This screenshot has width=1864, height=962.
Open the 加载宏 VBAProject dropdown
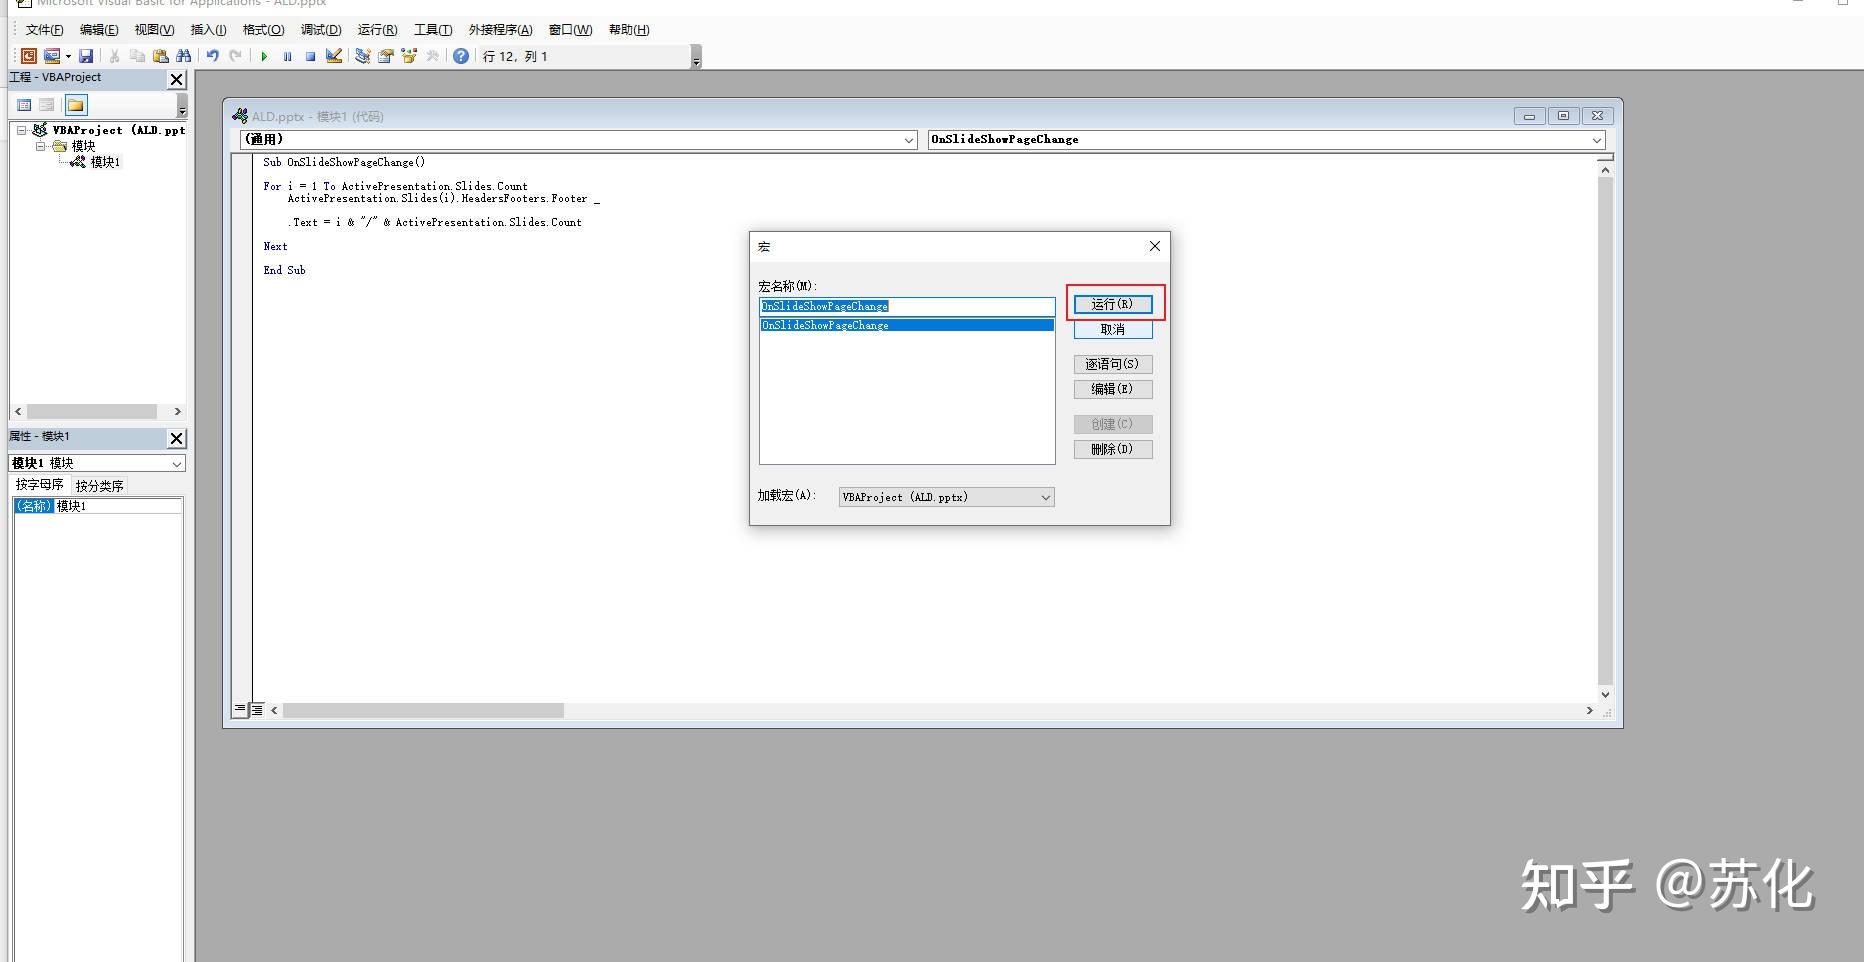pos(946,497)
